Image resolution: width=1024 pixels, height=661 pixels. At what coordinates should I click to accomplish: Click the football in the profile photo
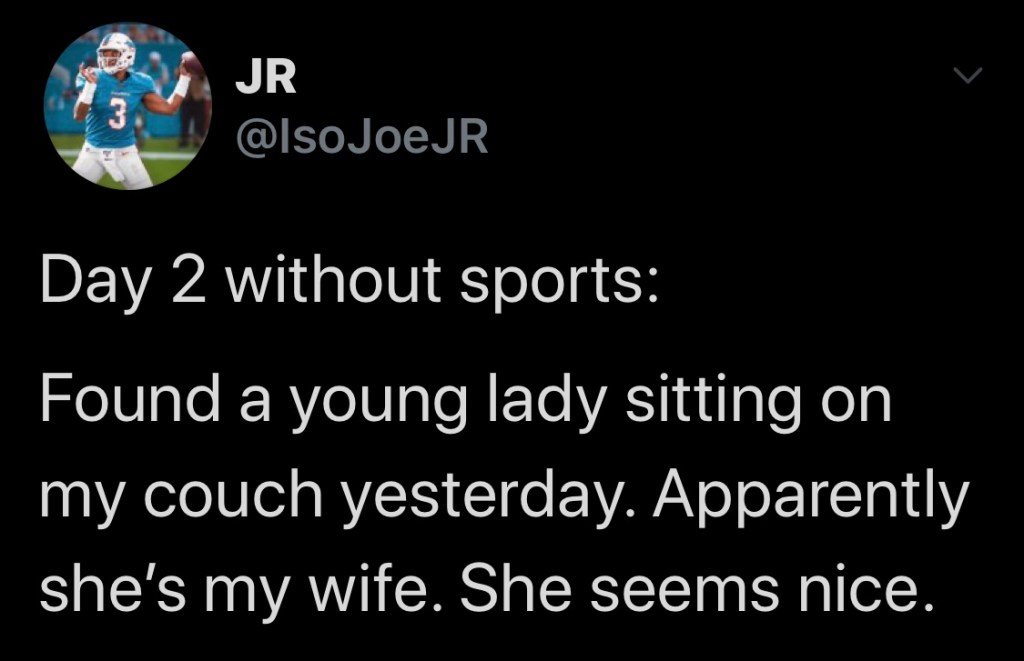(x=190, y=64)
